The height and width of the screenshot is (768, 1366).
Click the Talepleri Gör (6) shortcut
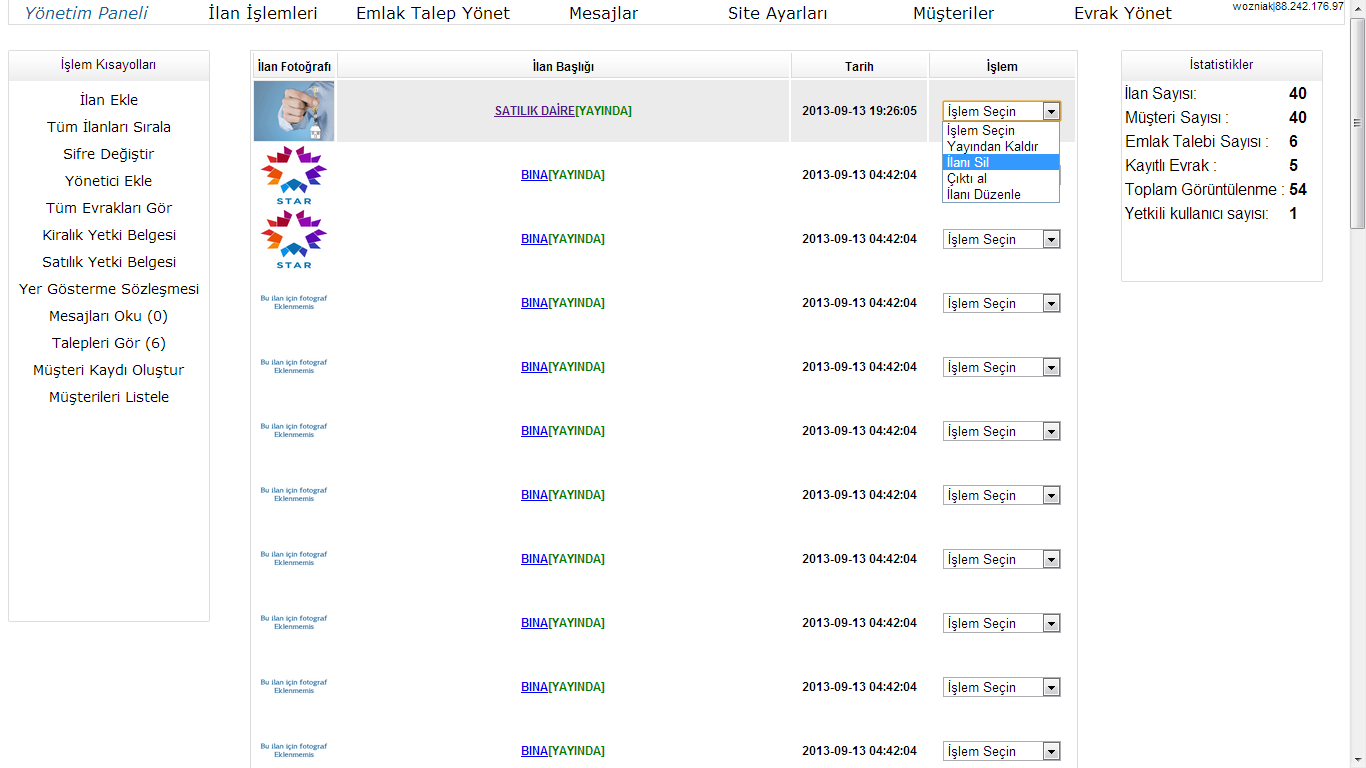[x=109, y=343]
